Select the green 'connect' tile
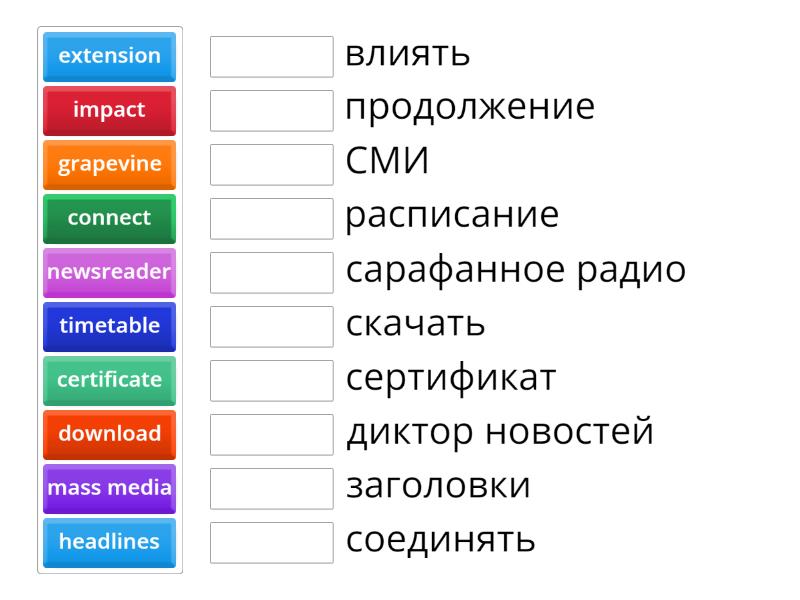 tap(109, 218)
